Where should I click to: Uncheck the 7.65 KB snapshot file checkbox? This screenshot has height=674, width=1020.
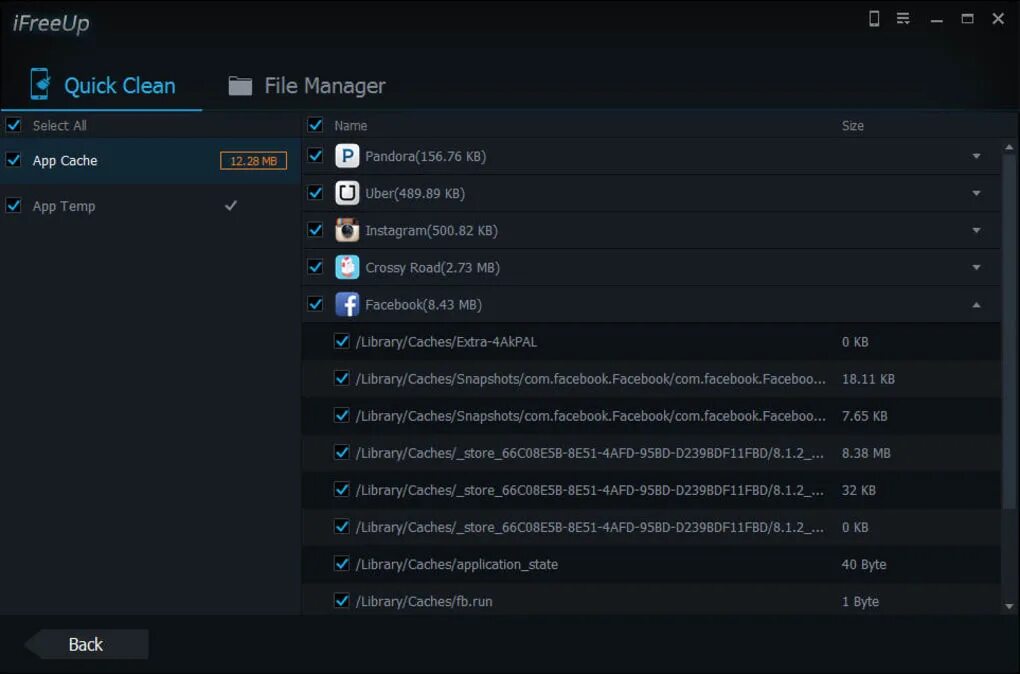coord(342,416)
